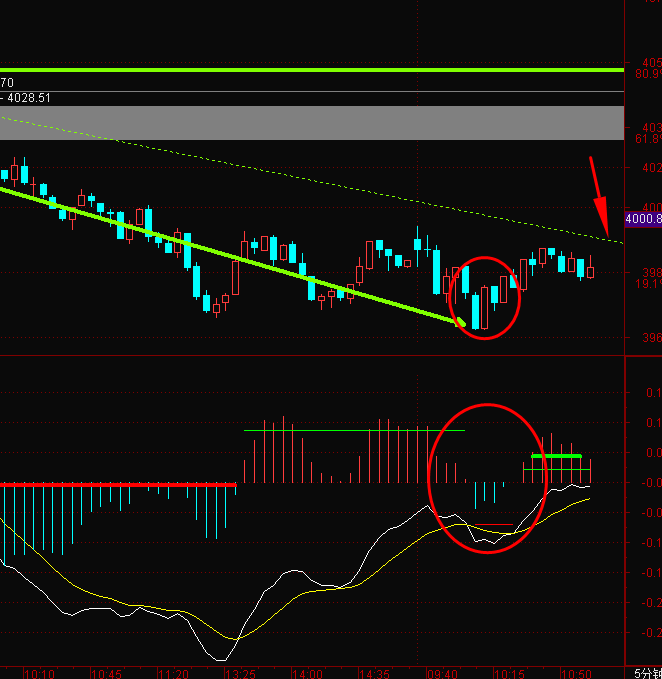Click the 61.8% Fibonacci level label
This screenshot has height=679, width=662.
click(648, 139)
